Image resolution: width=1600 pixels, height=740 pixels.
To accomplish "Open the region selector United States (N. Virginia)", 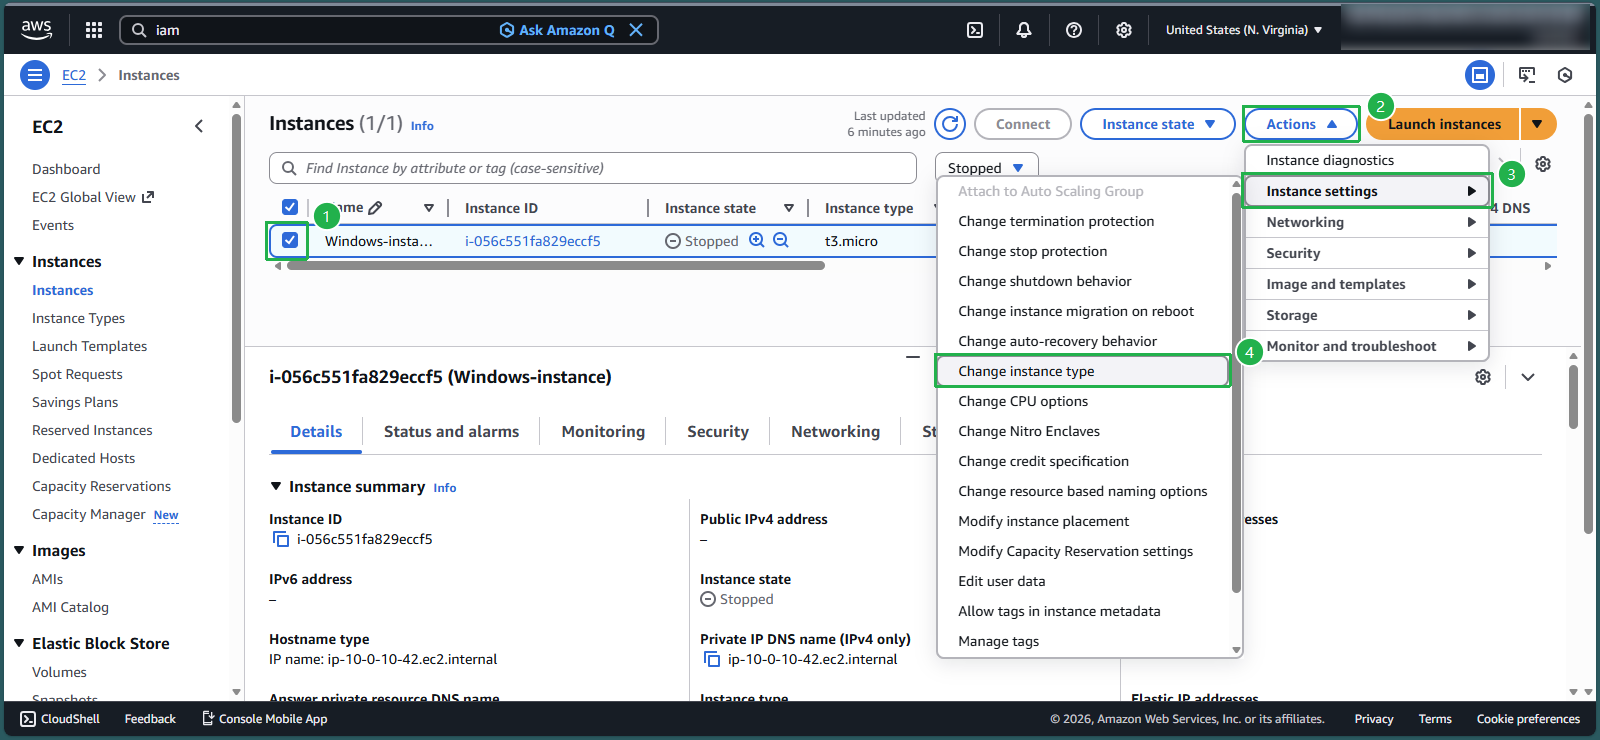I will click(1244, 30).
